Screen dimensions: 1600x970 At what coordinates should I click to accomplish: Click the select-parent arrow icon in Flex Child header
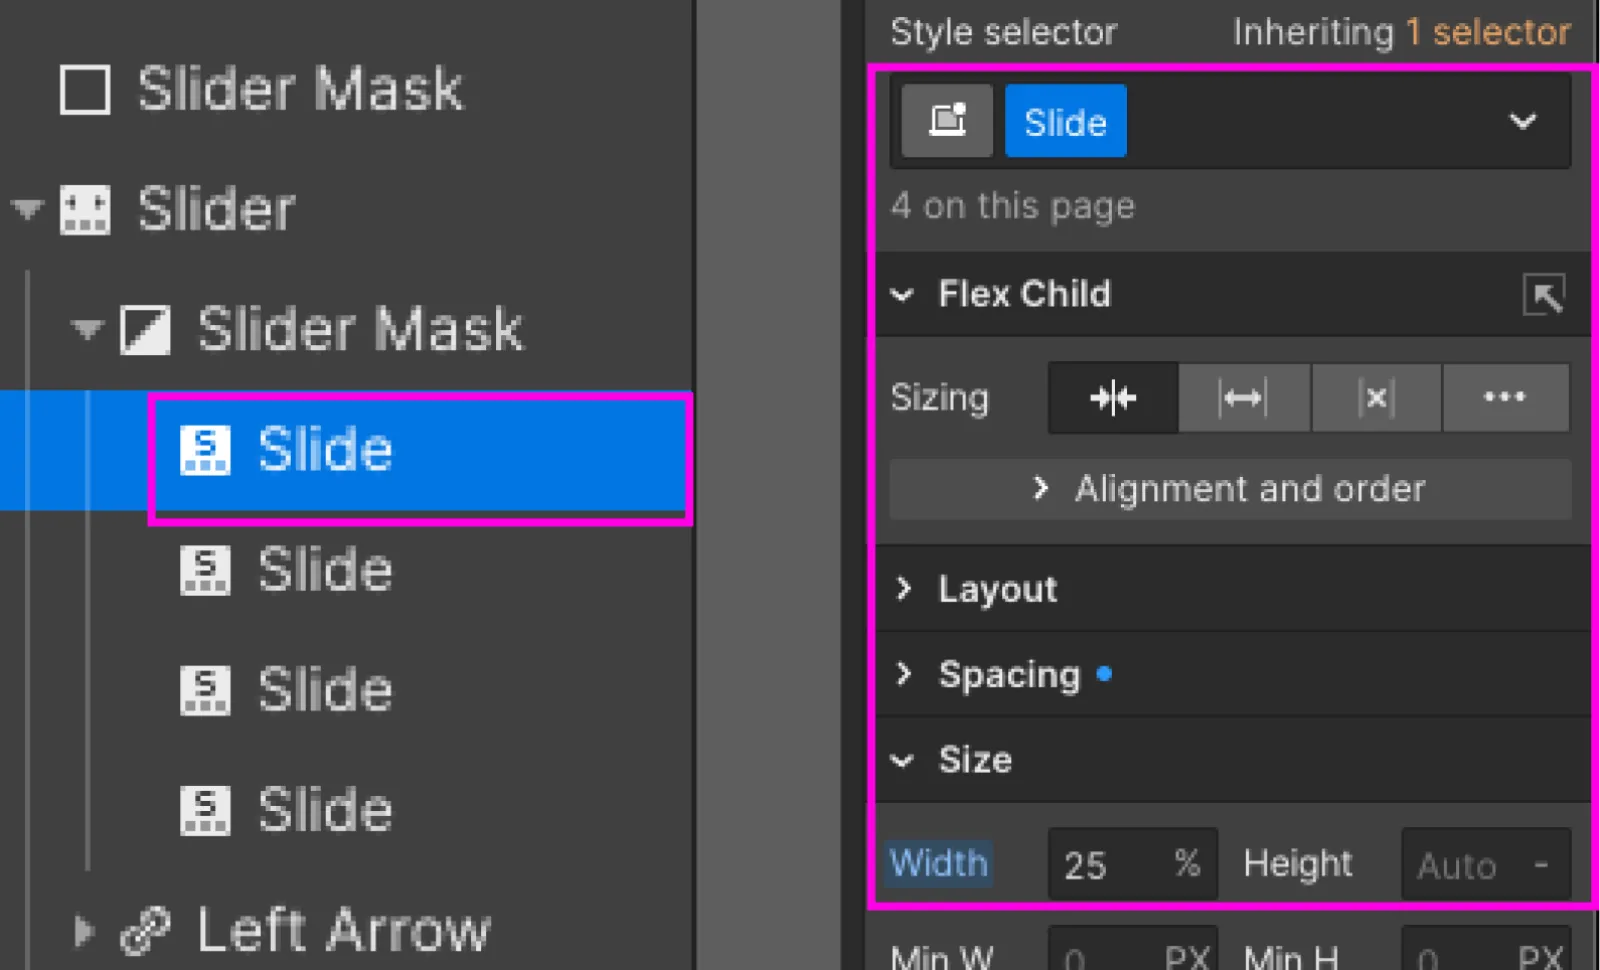pos(1545,295)
